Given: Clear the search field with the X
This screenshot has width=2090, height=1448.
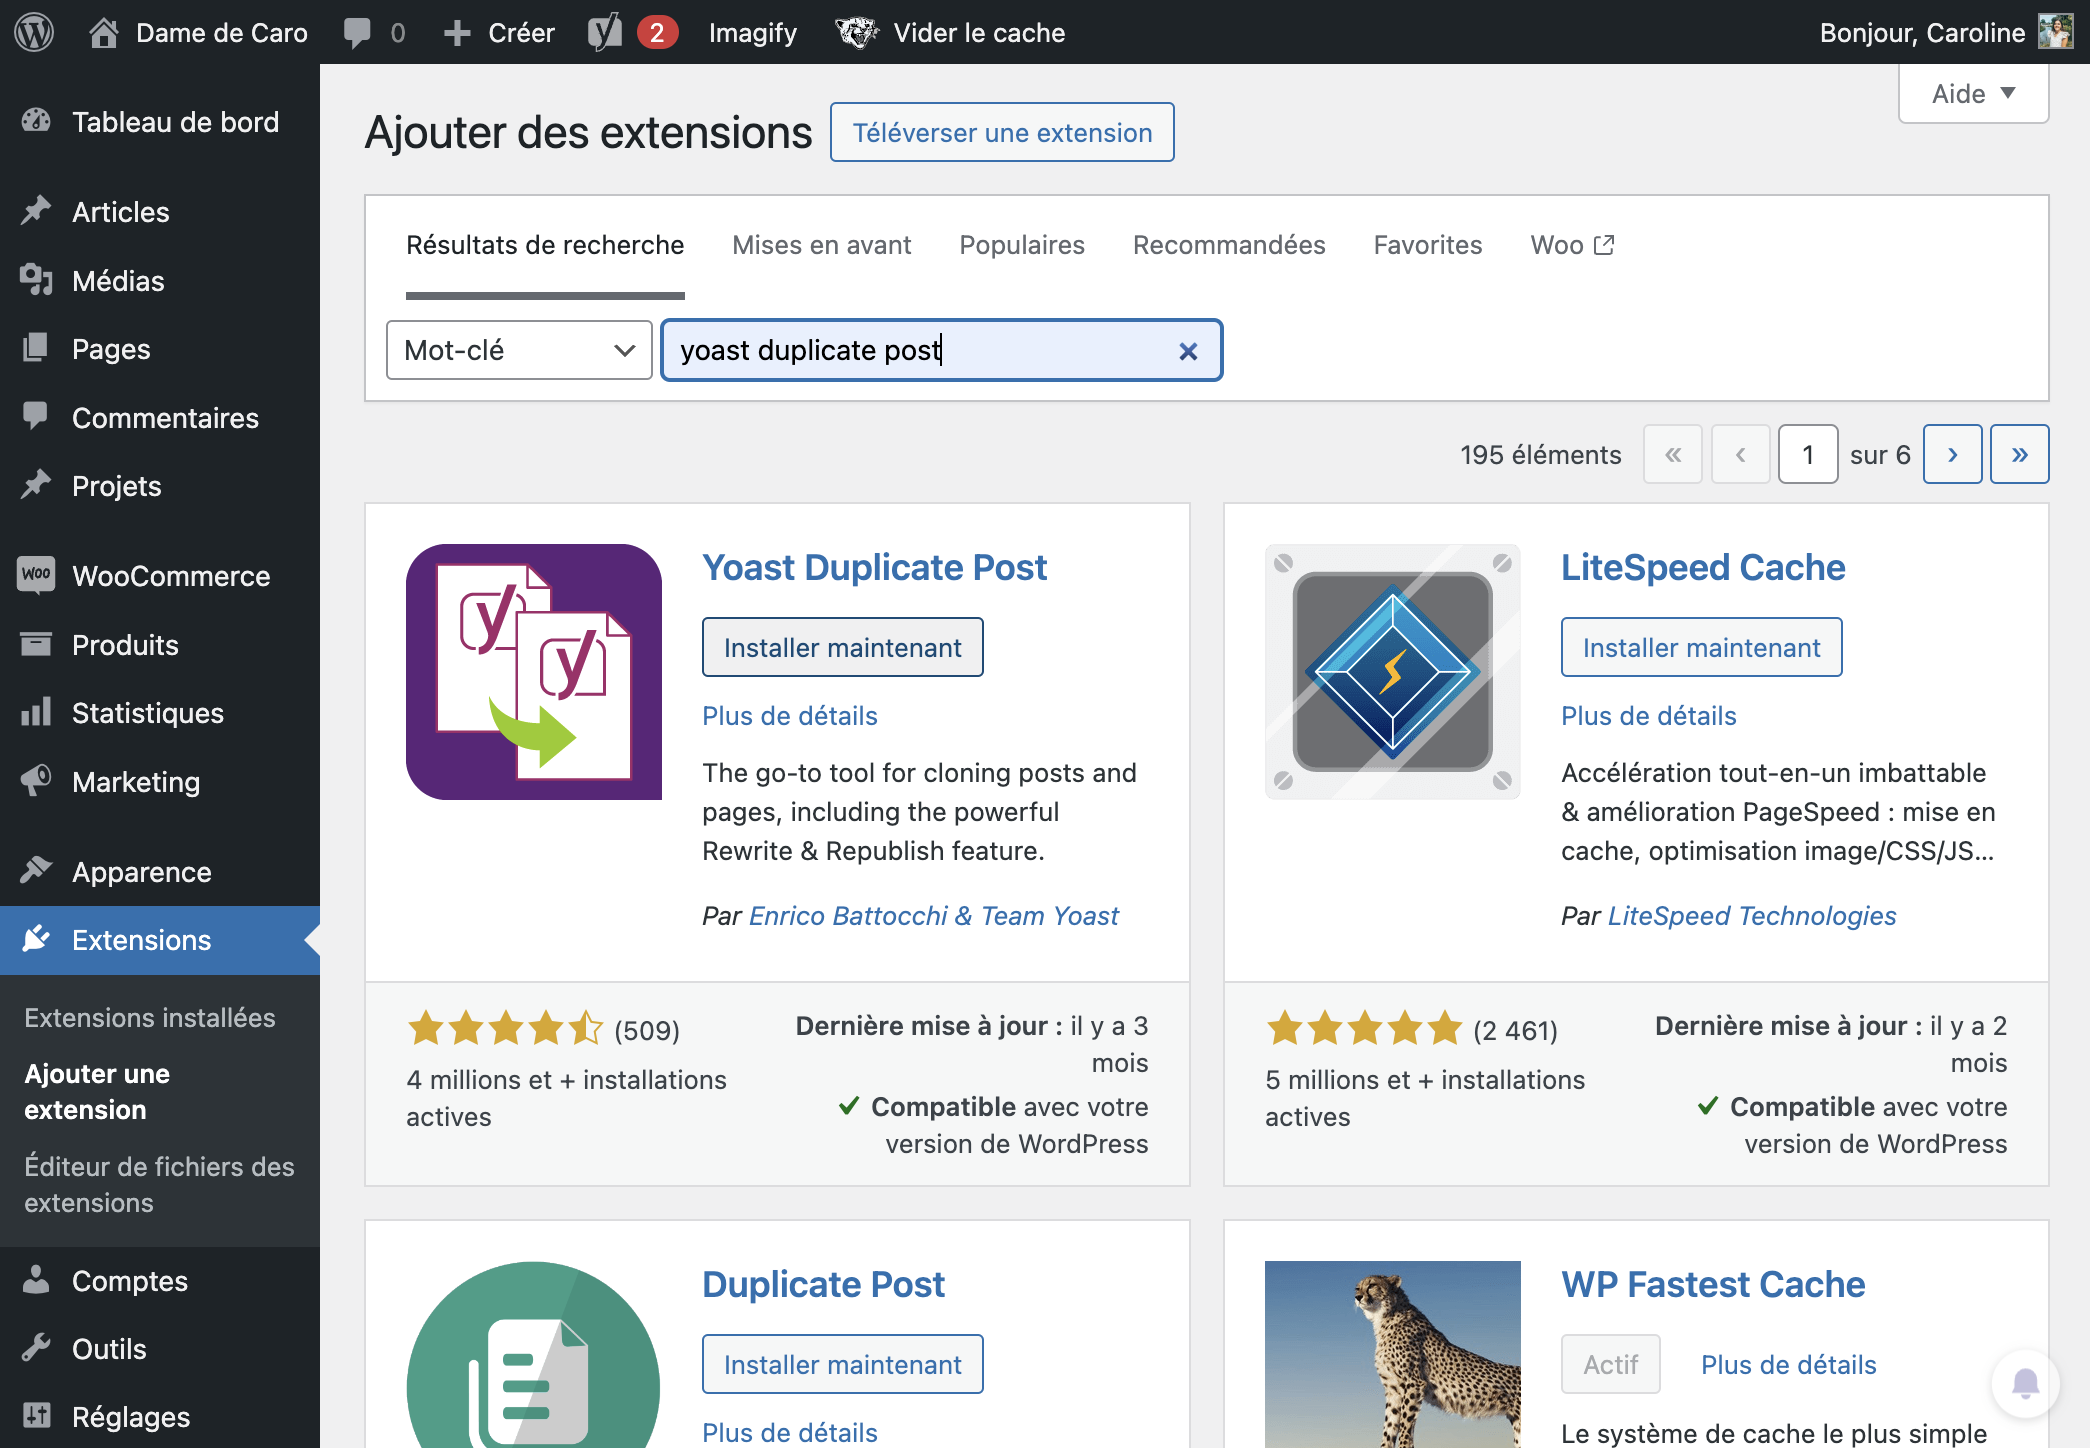Looking at the screenshot, I should coord(1188,351).
